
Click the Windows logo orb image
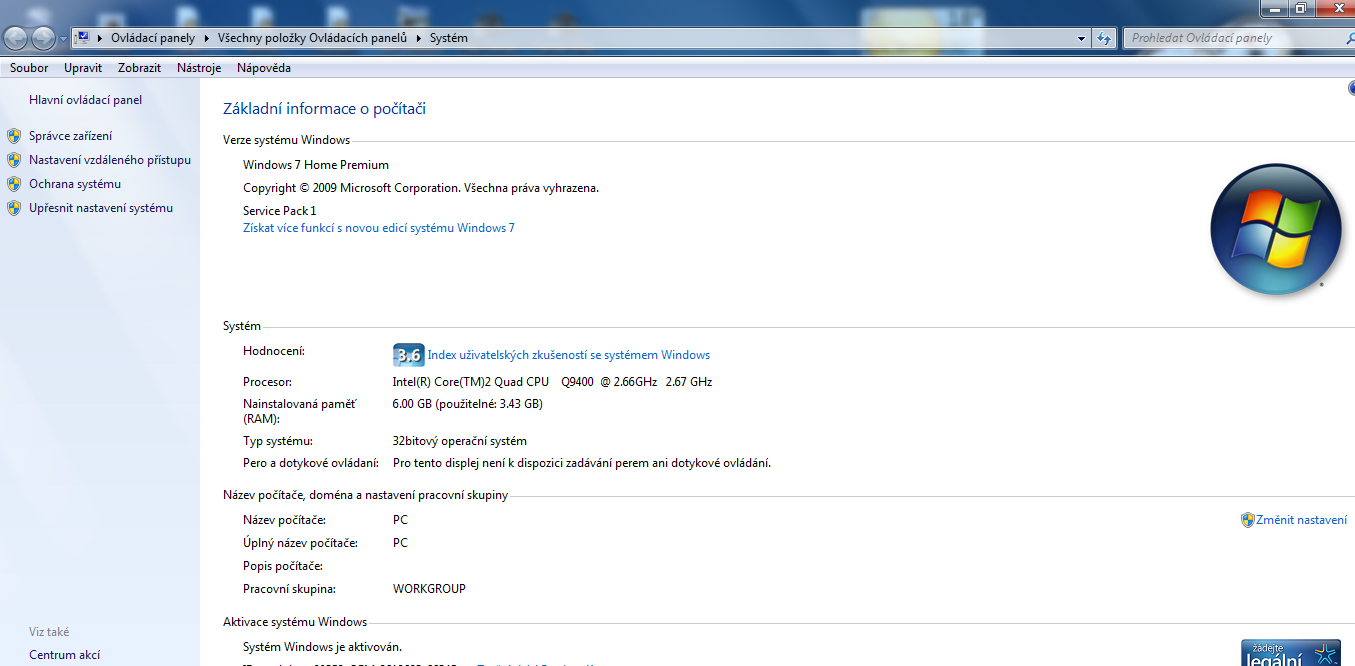click(1275, 229)
